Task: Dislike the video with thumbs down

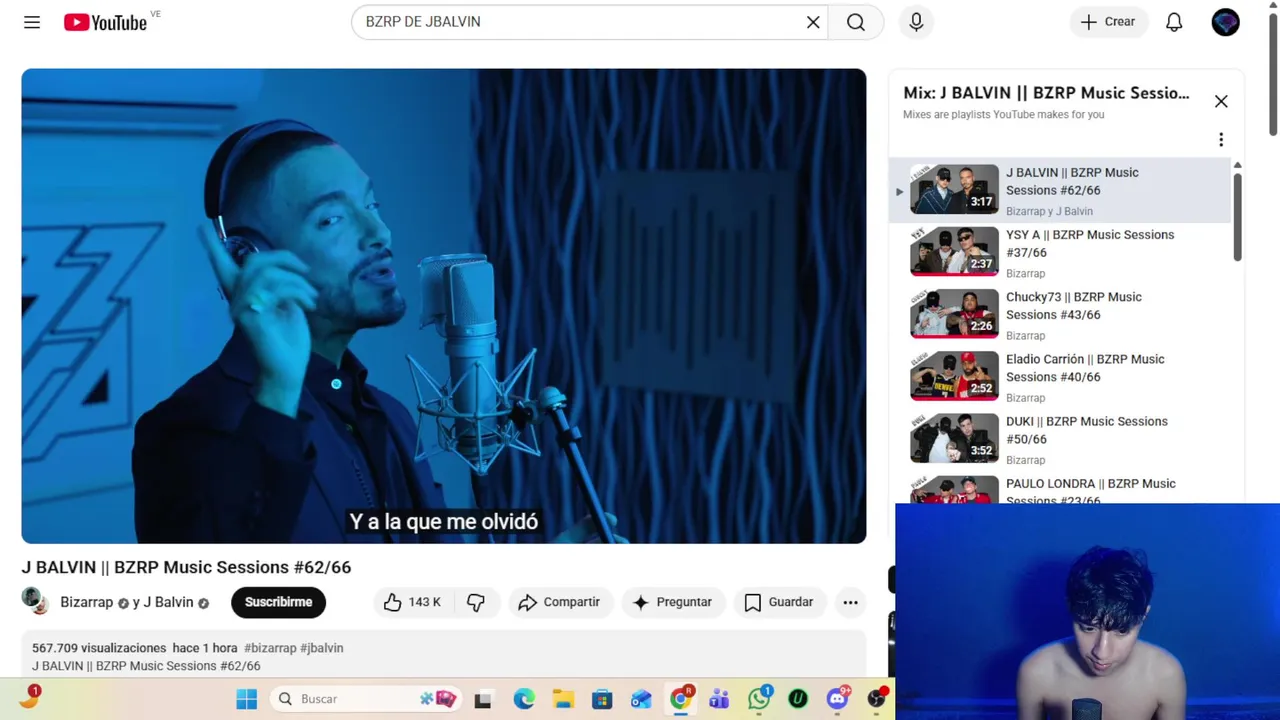Action: [476, 602]
